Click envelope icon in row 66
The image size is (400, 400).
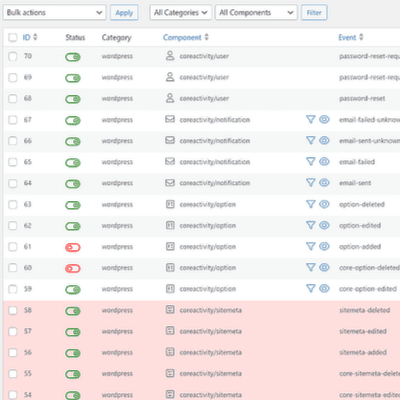pos(170,140)
